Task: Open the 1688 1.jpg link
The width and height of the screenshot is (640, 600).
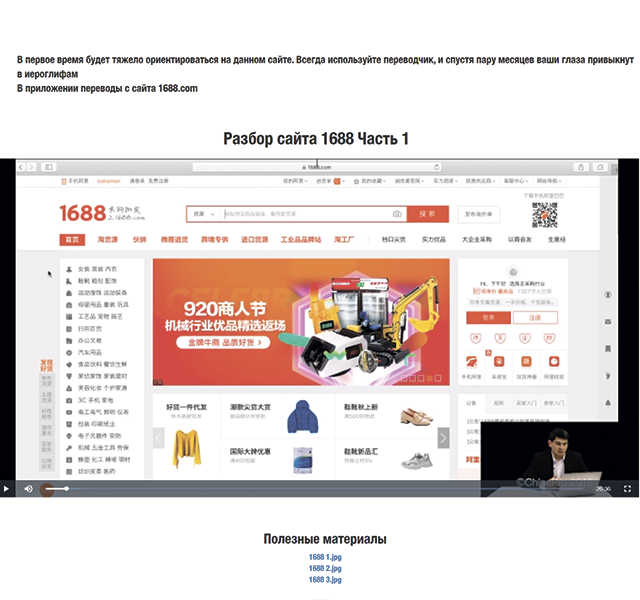Action: tap(325, 557)
